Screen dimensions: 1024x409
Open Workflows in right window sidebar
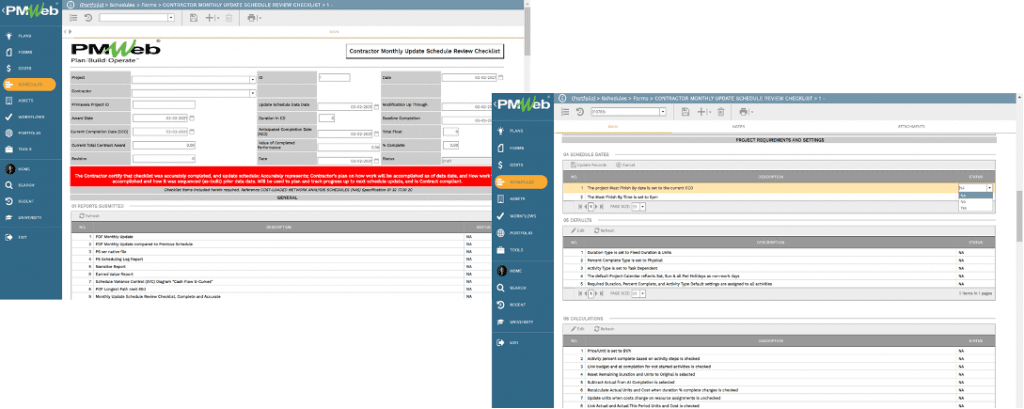click(x=519, y=216)
